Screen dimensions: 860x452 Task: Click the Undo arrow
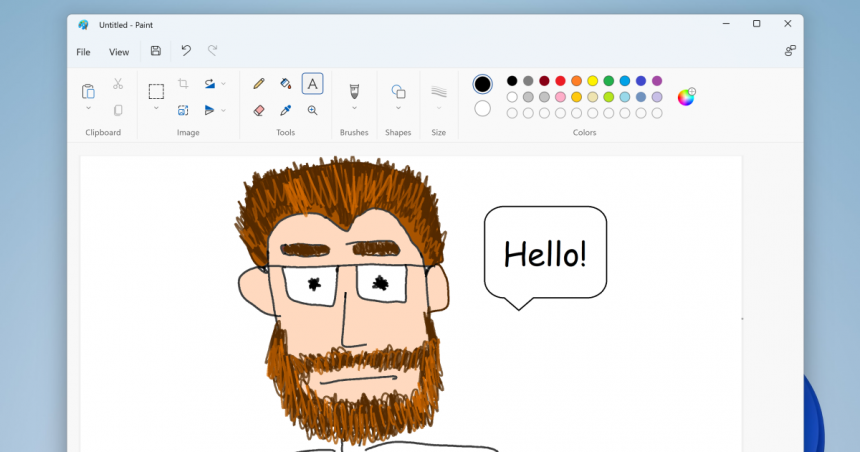click(186, 51)
